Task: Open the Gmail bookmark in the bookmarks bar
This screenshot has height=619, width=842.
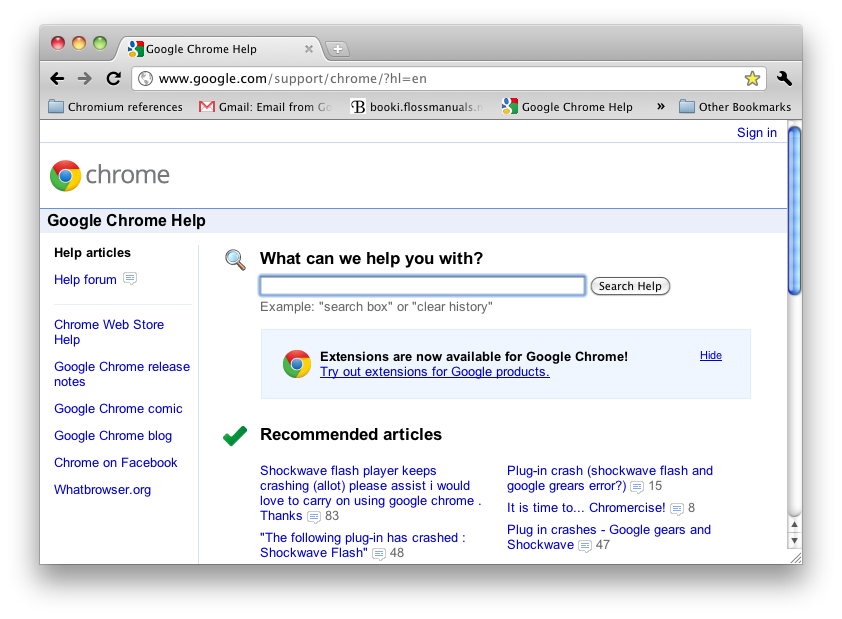Action: click(265, 107)
